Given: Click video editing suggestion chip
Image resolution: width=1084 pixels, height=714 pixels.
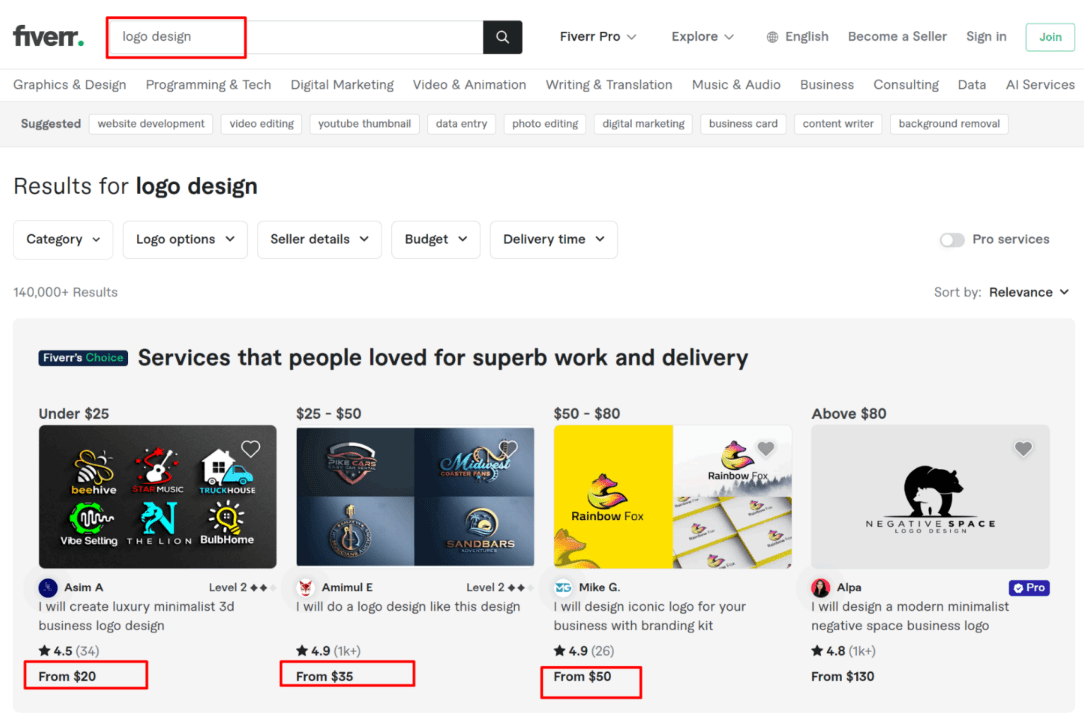Looking at the screenshot, I should [261, 124].
